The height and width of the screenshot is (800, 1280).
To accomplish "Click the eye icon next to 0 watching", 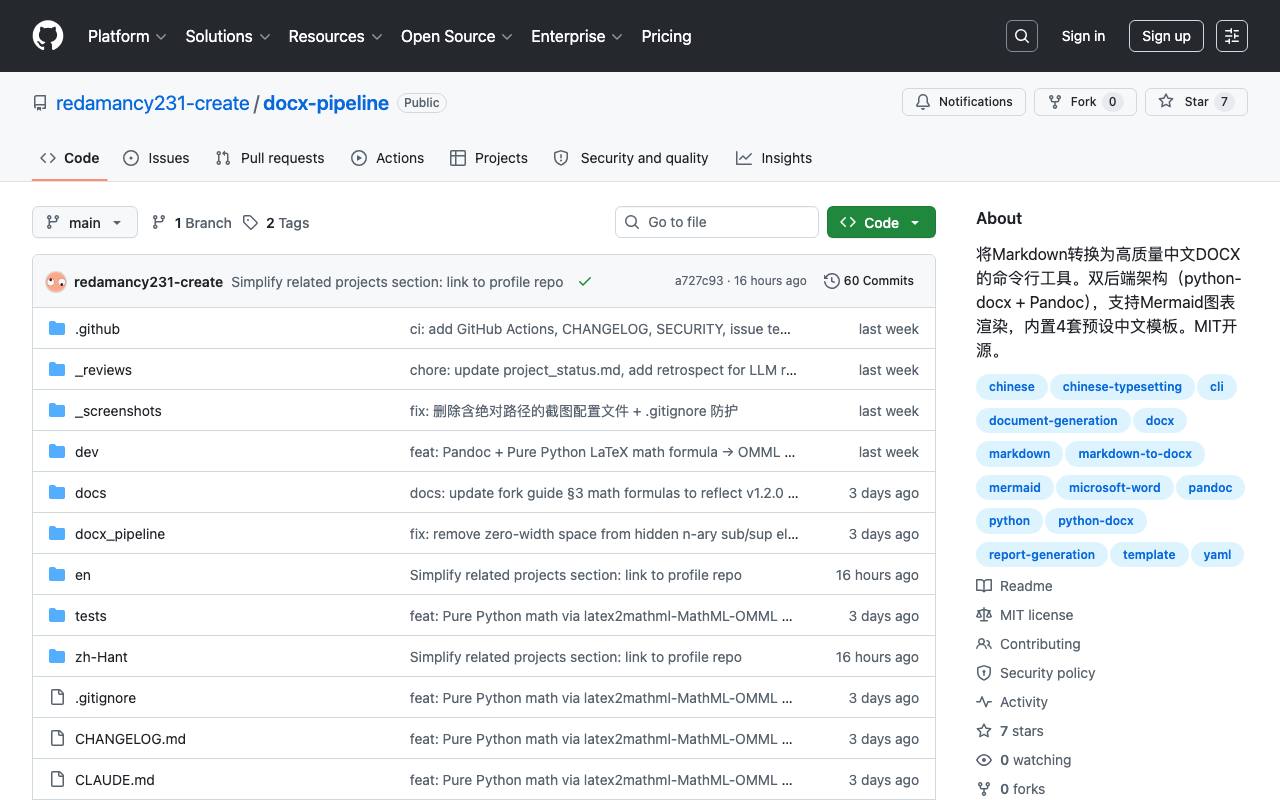I will click(984, 760).
